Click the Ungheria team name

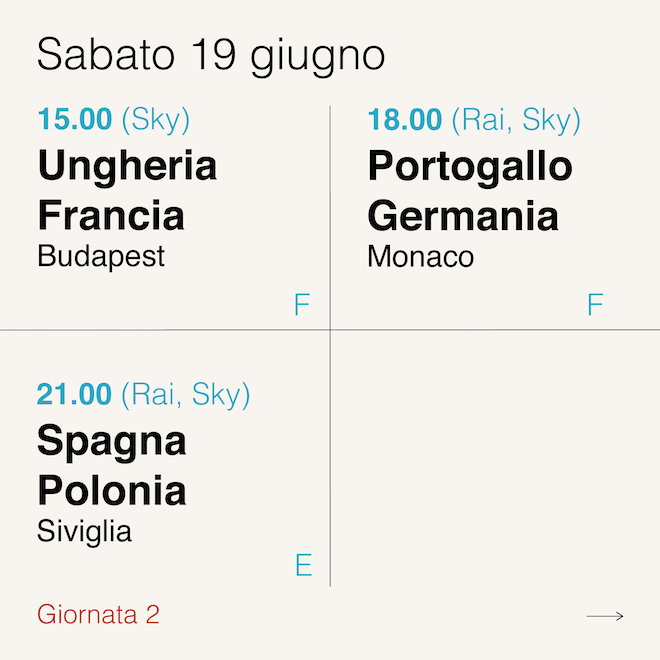pyautogui.click(x=127, y=166)
